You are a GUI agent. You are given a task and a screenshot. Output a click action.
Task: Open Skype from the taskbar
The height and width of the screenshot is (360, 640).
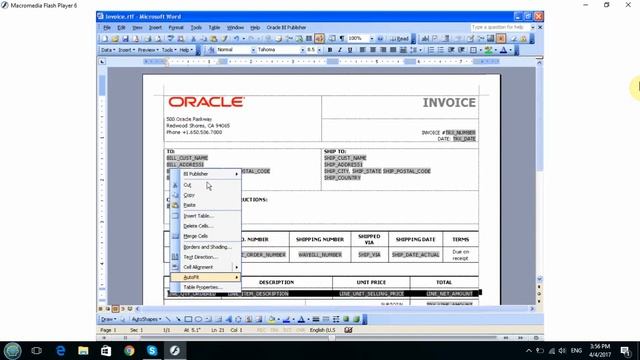click(x=152, y=351)
